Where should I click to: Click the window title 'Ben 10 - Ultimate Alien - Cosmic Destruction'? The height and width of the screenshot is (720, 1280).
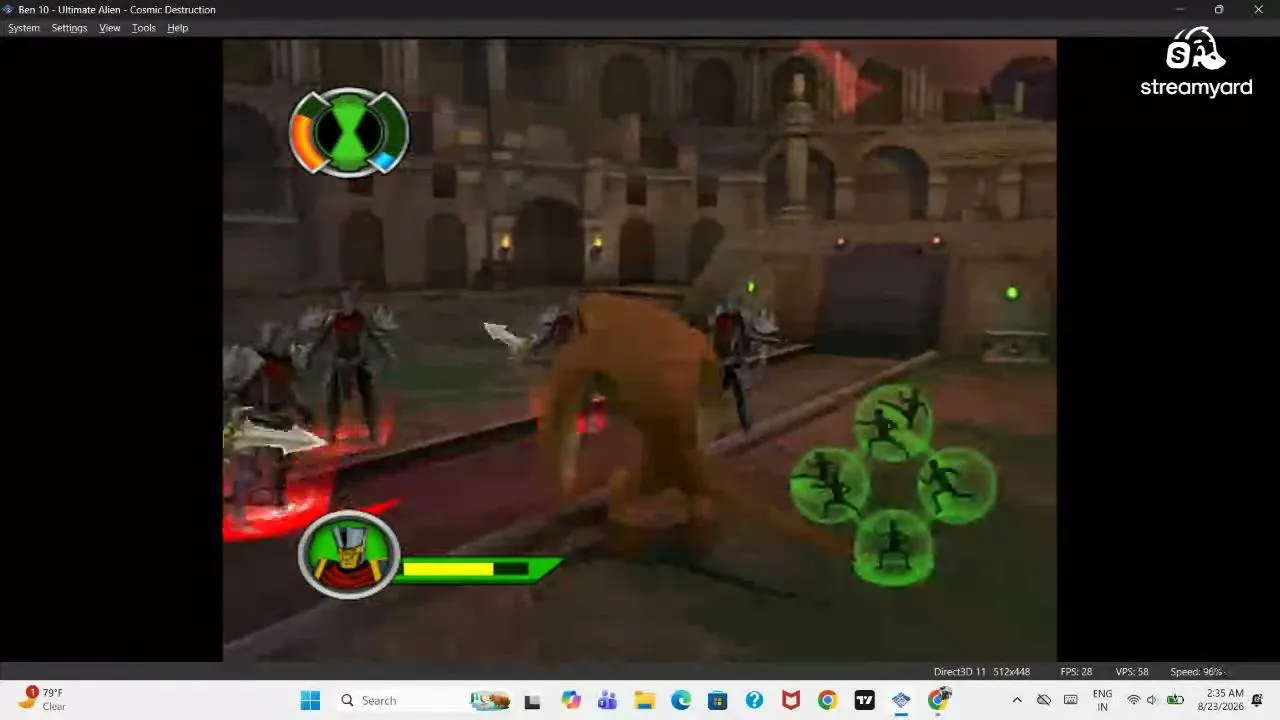117,9
